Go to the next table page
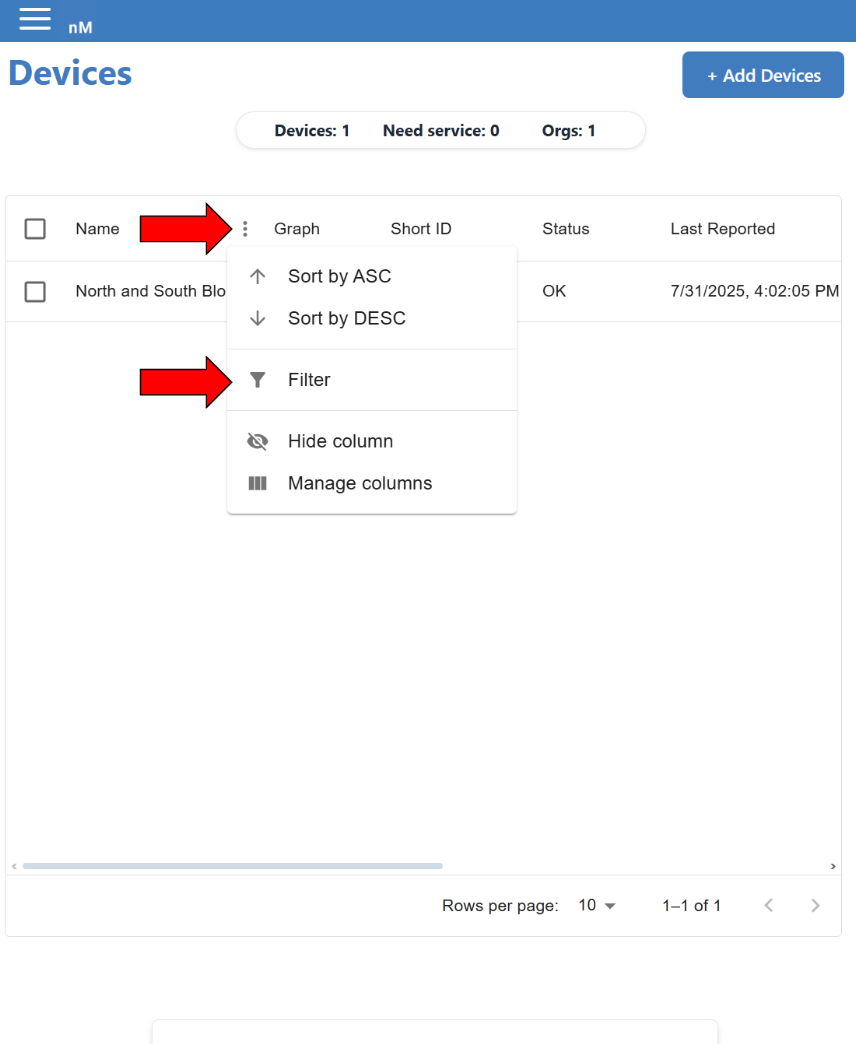The height and width of the screenshot is (1044, 856). 815,906
